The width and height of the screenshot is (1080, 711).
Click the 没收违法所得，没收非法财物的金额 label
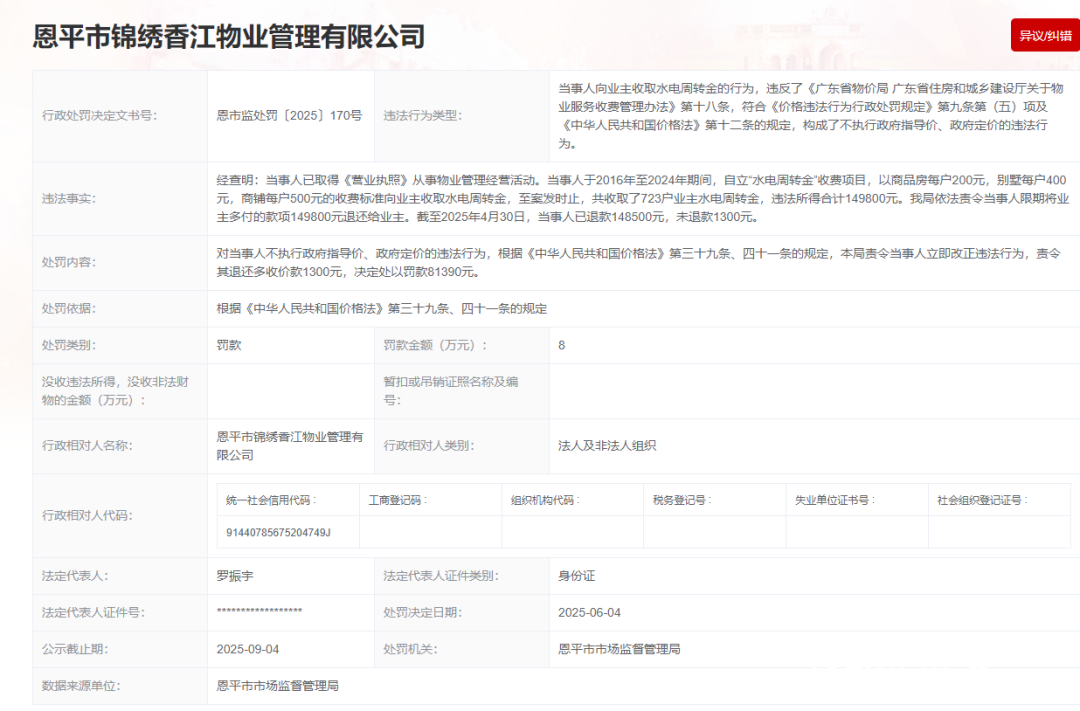[x=115, y=391]
